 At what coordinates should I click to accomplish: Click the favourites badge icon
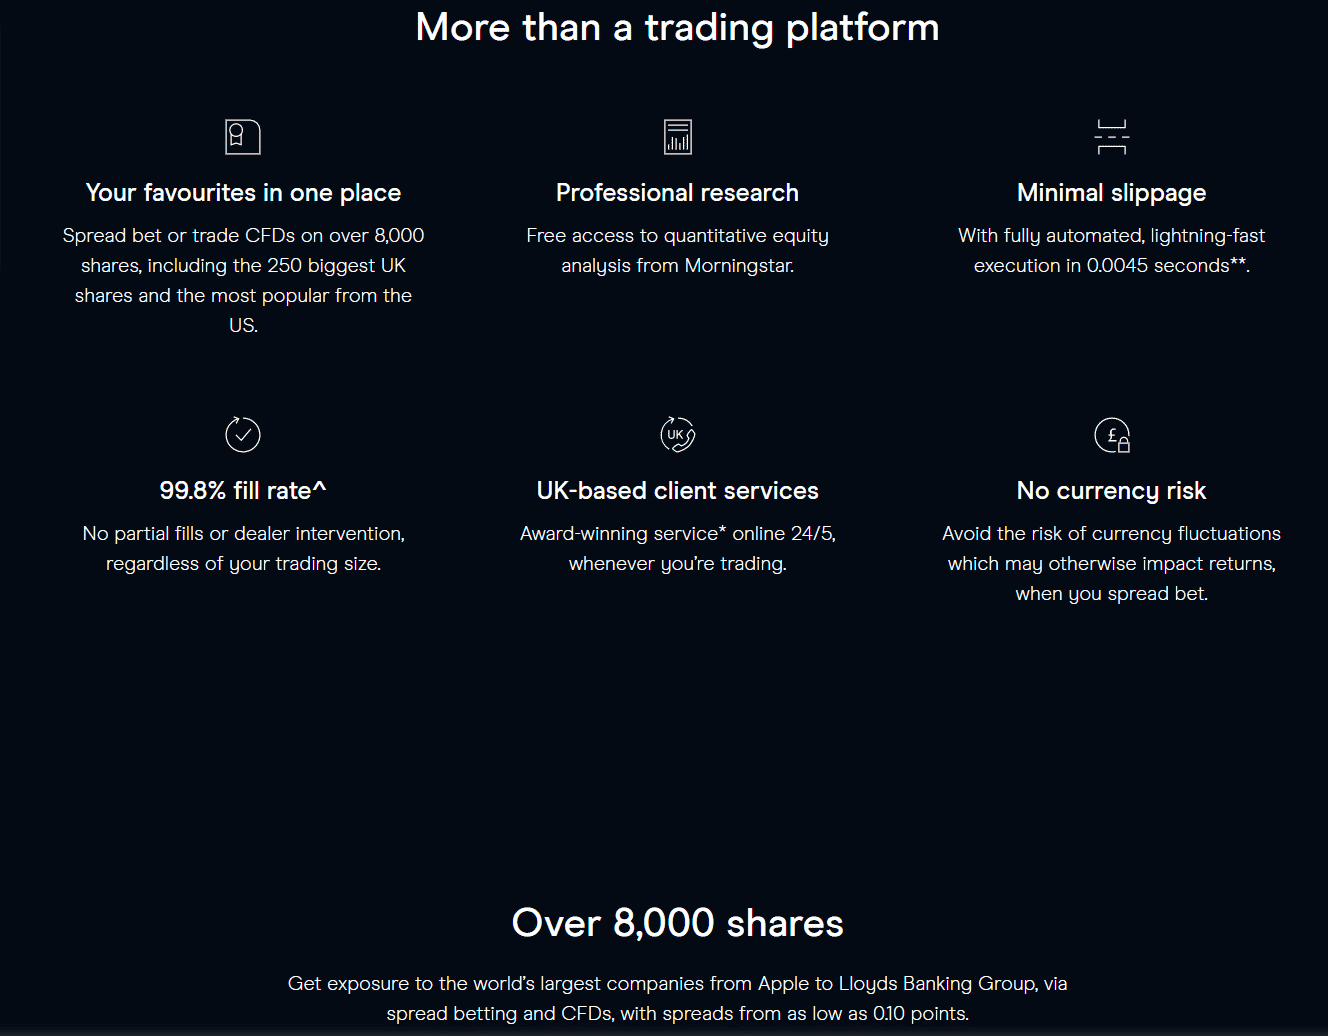(243, 137)
